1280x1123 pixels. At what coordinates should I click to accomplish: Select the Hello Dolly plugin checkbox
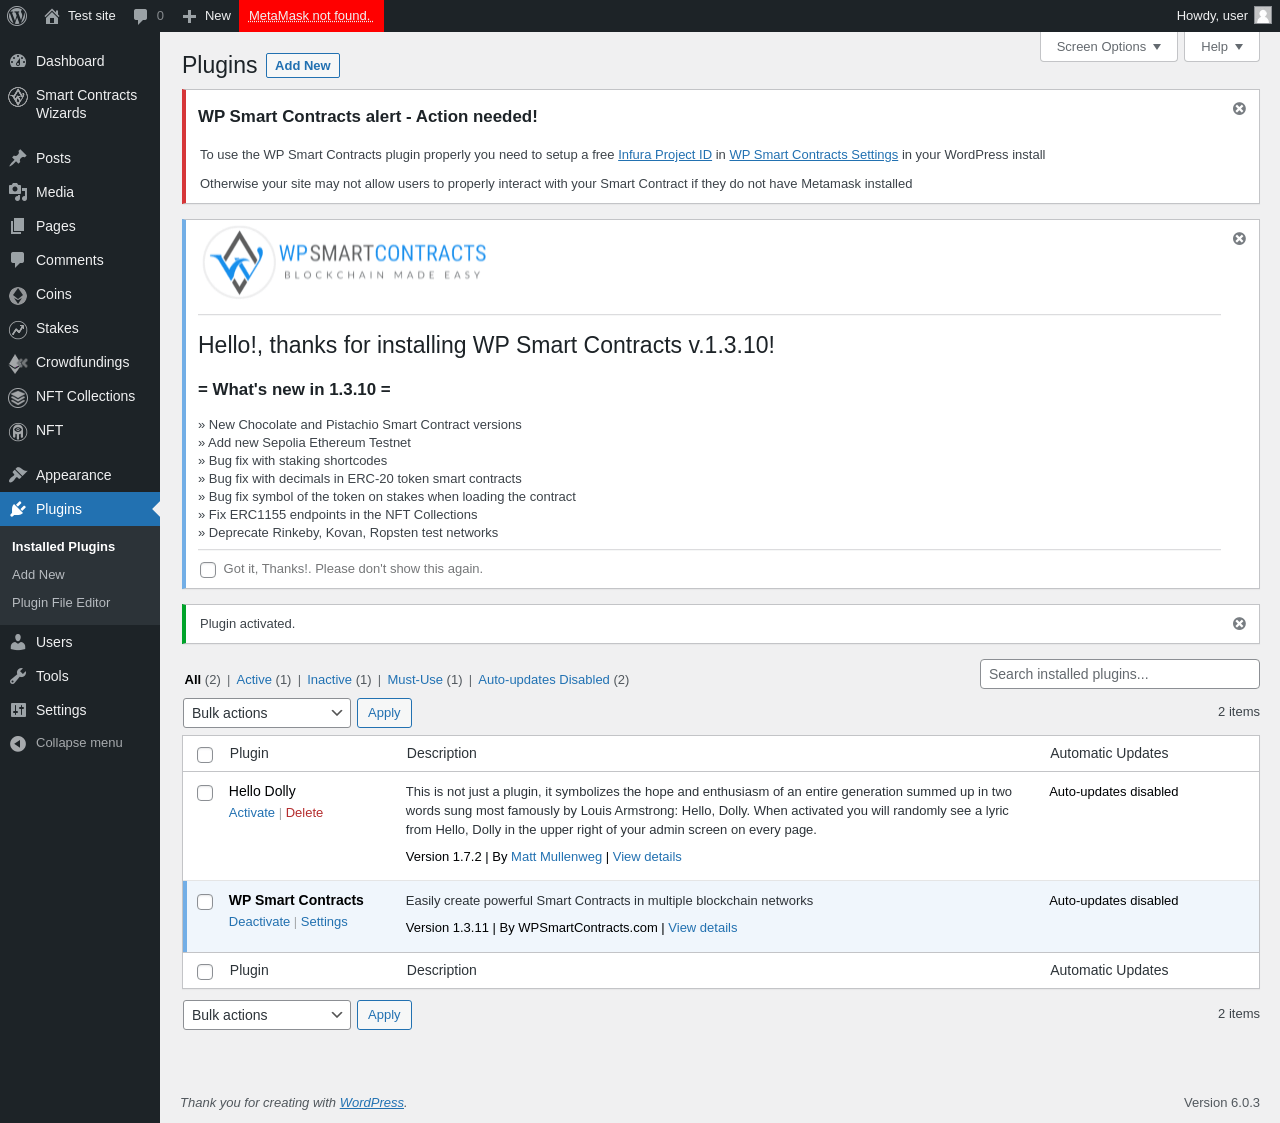point(205,793)
